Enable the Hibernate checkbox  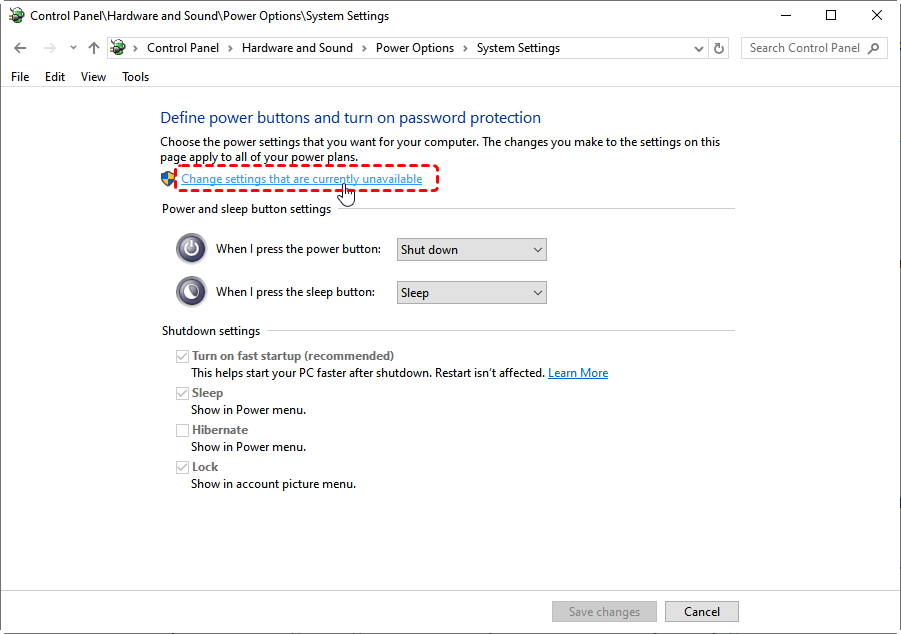pyautogui.click(x=182, y=430)
